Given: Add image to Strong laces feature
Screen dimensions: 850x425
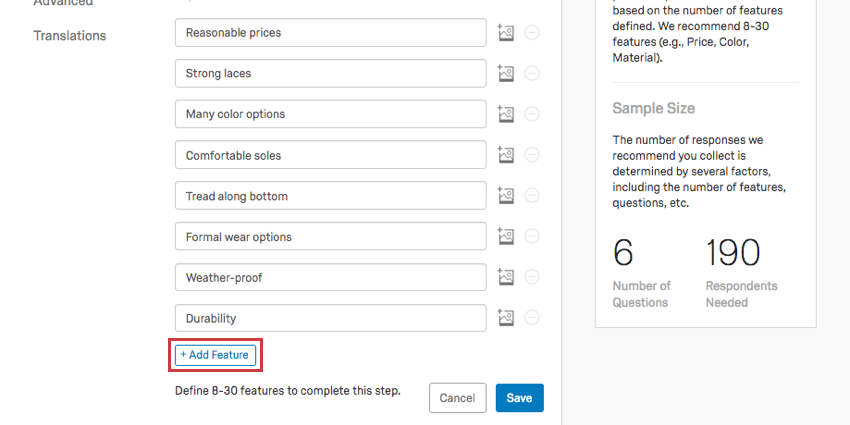Looking at the screenshot, I should click(x=506, y=74).
